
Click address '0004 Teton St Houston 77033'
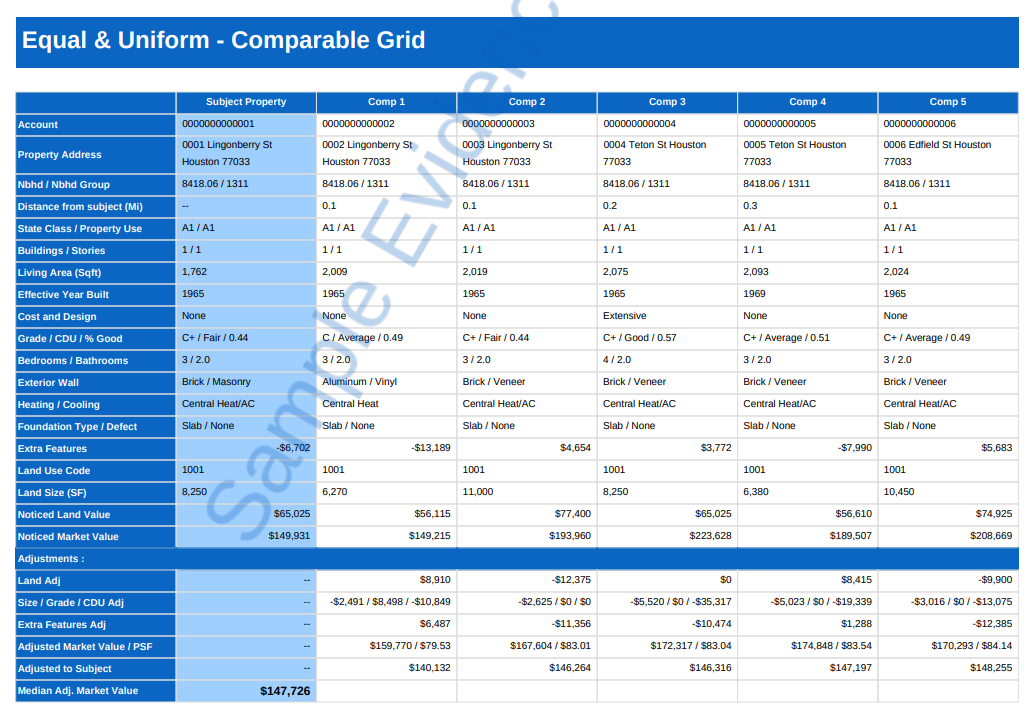pos(654,153)
